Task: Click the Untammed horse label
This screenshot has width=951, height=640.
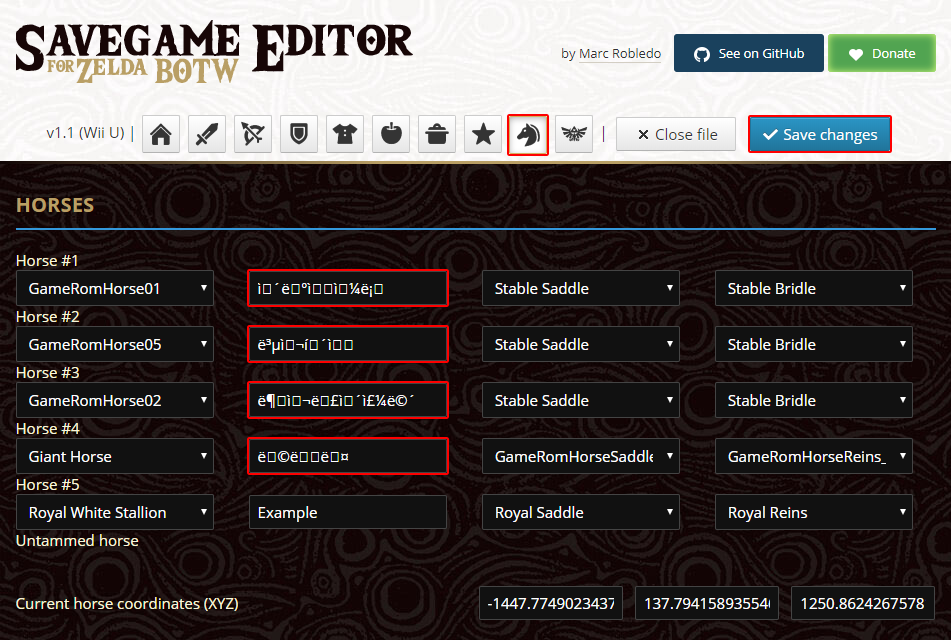Action: tap(77, 541)
